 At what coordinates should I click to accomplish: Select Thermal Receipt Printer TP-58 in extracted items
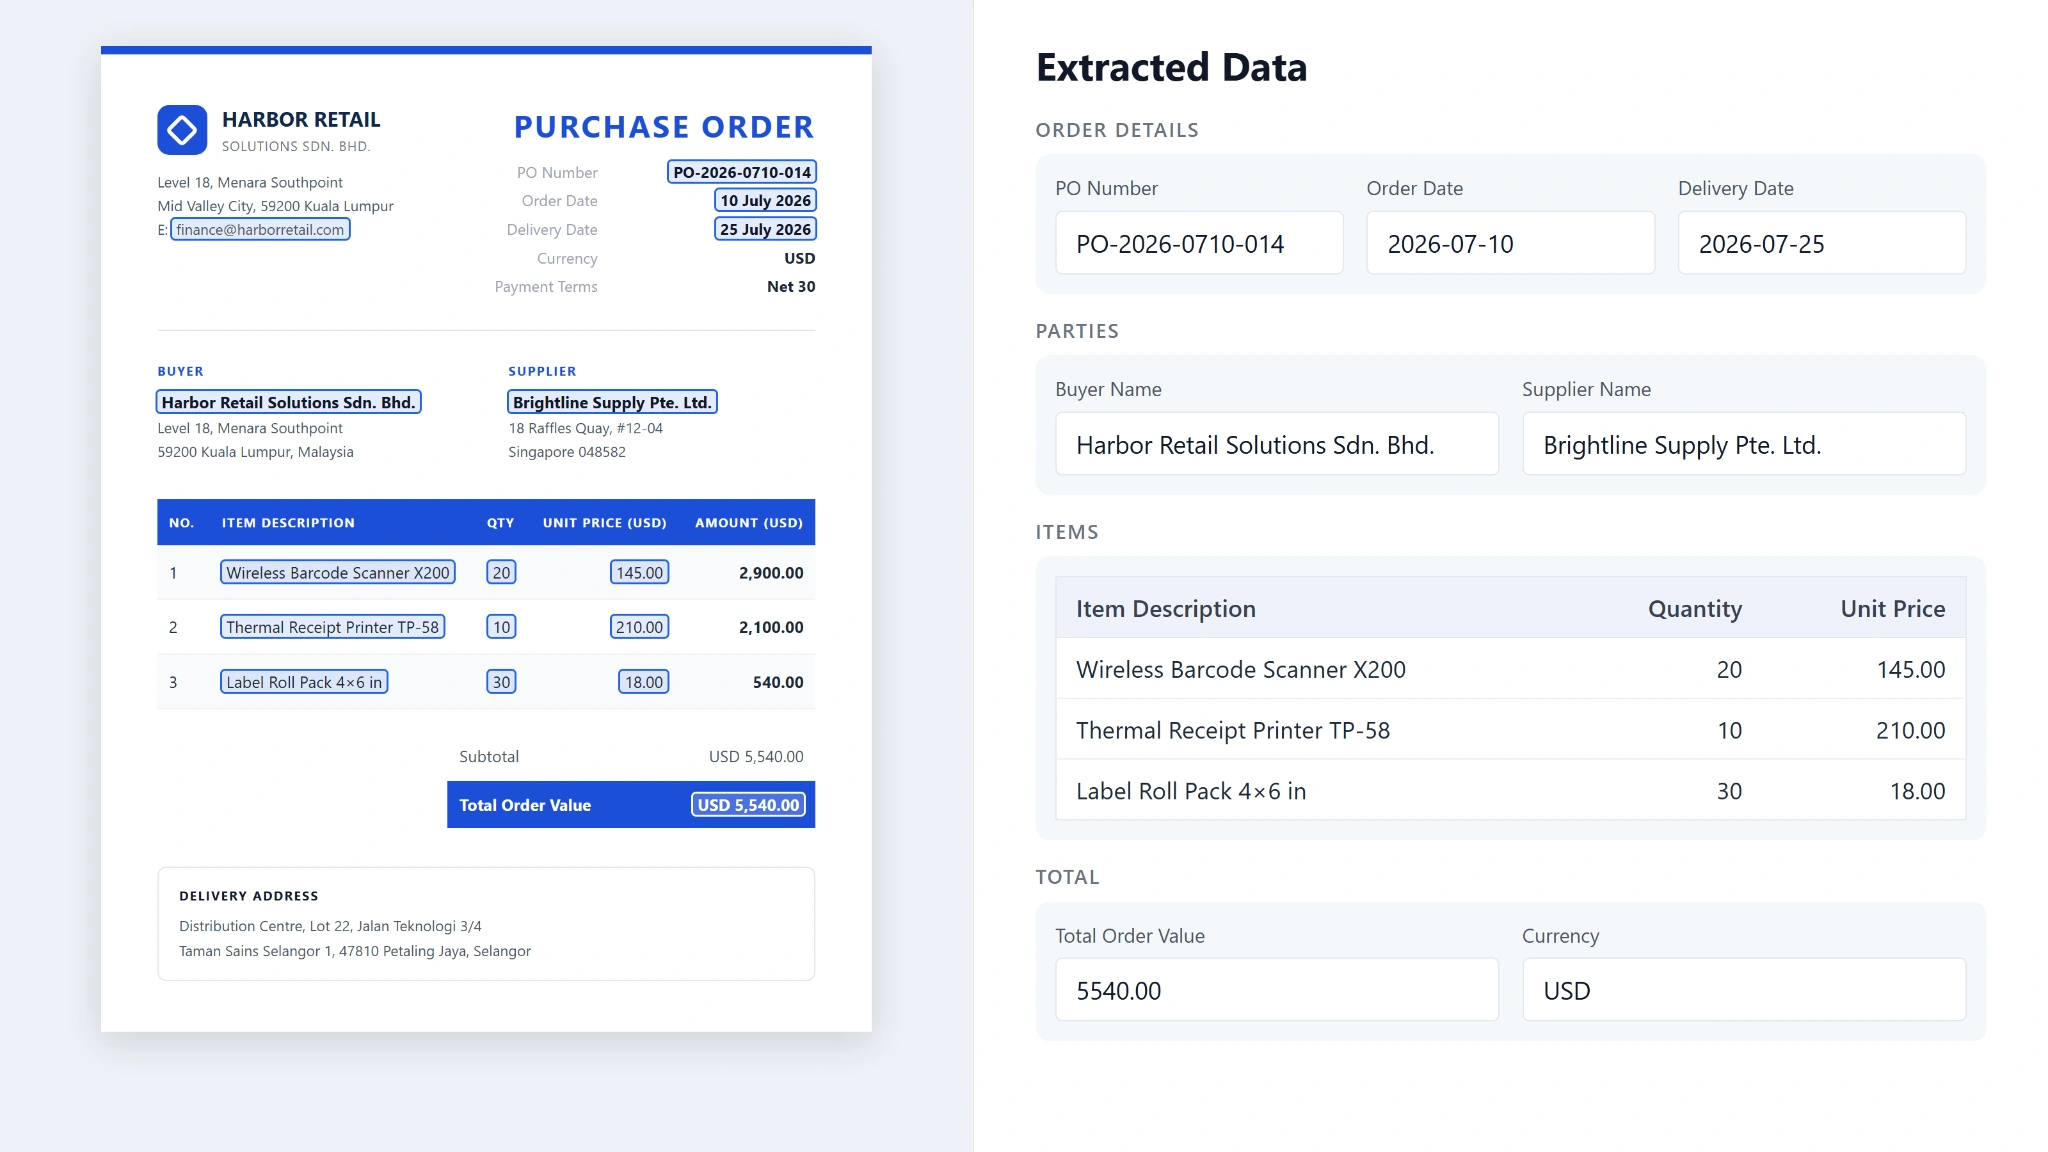[x=1233, y=730]
